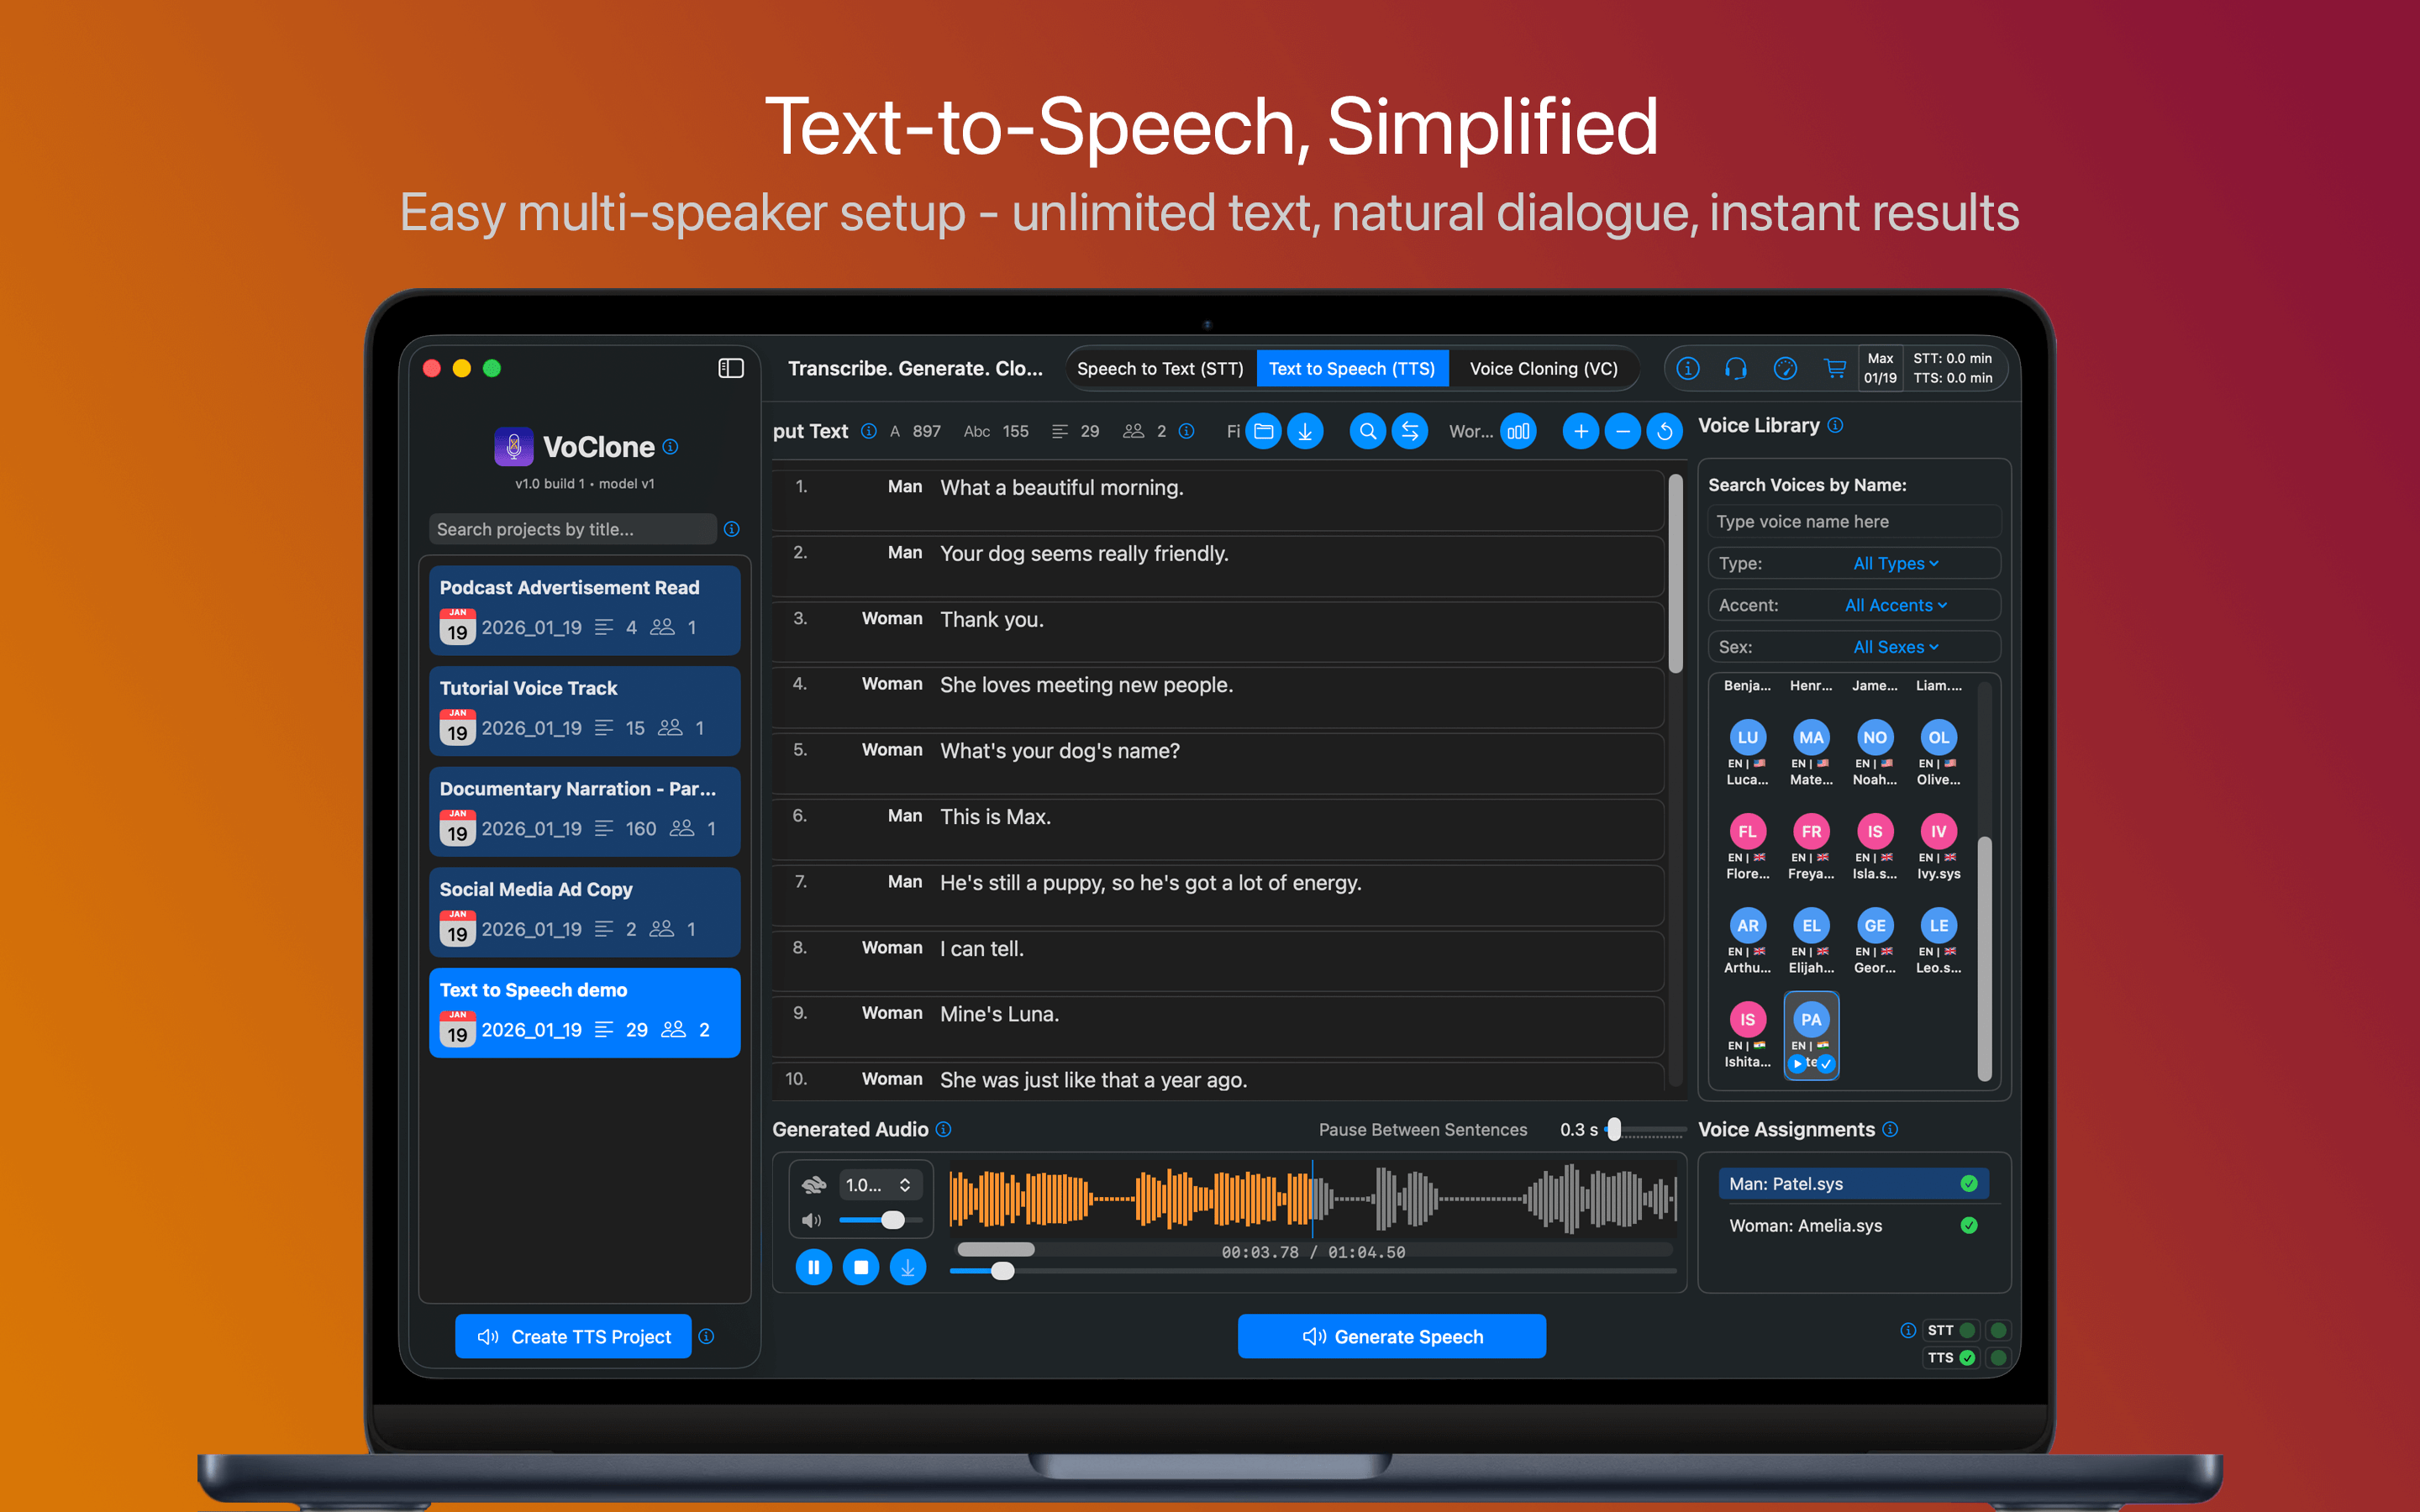Open the shopping cart icon

[1834, 368]
